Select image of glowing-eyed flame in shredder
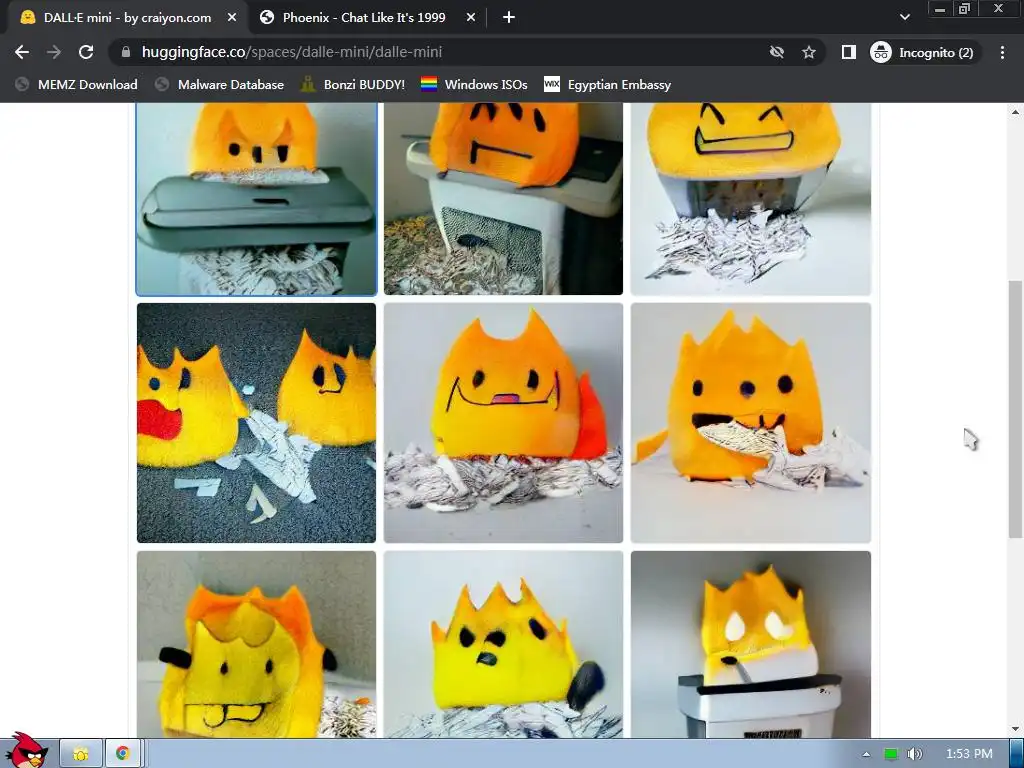The image size is (1024, 768). tap(750, 645)
